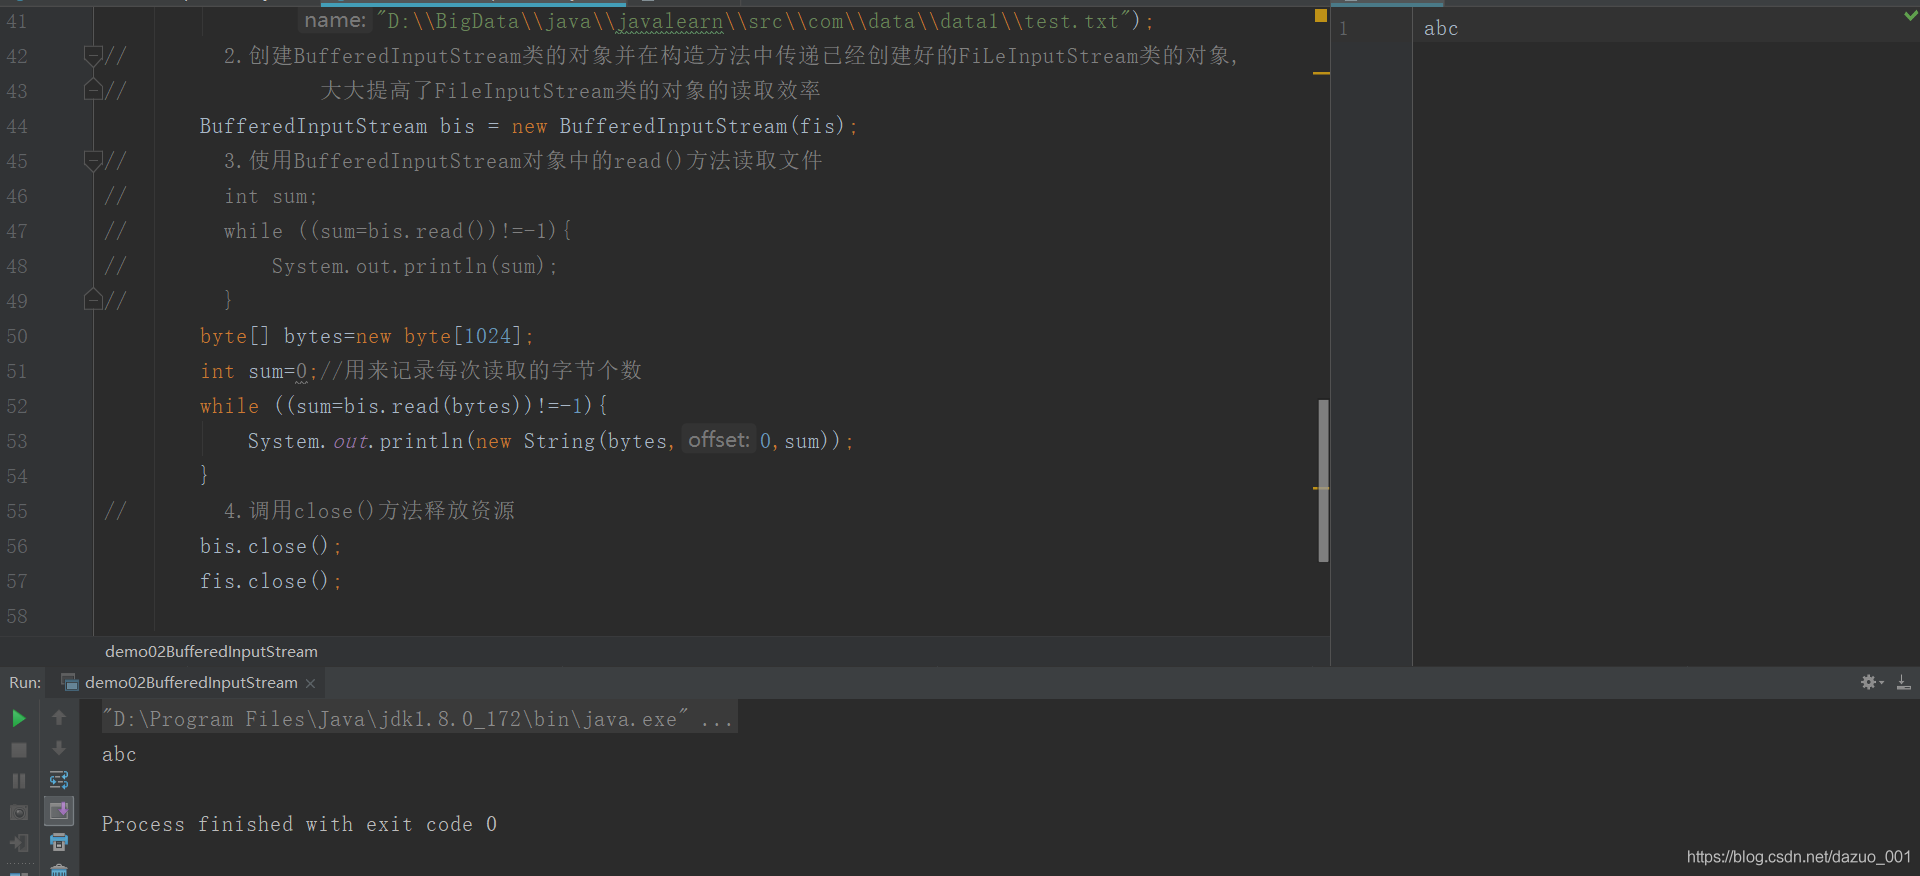This screenshot has width=1920, height=876.
Task: Click the yellow warning indicator square in editor
Action: click(1321, 15)
